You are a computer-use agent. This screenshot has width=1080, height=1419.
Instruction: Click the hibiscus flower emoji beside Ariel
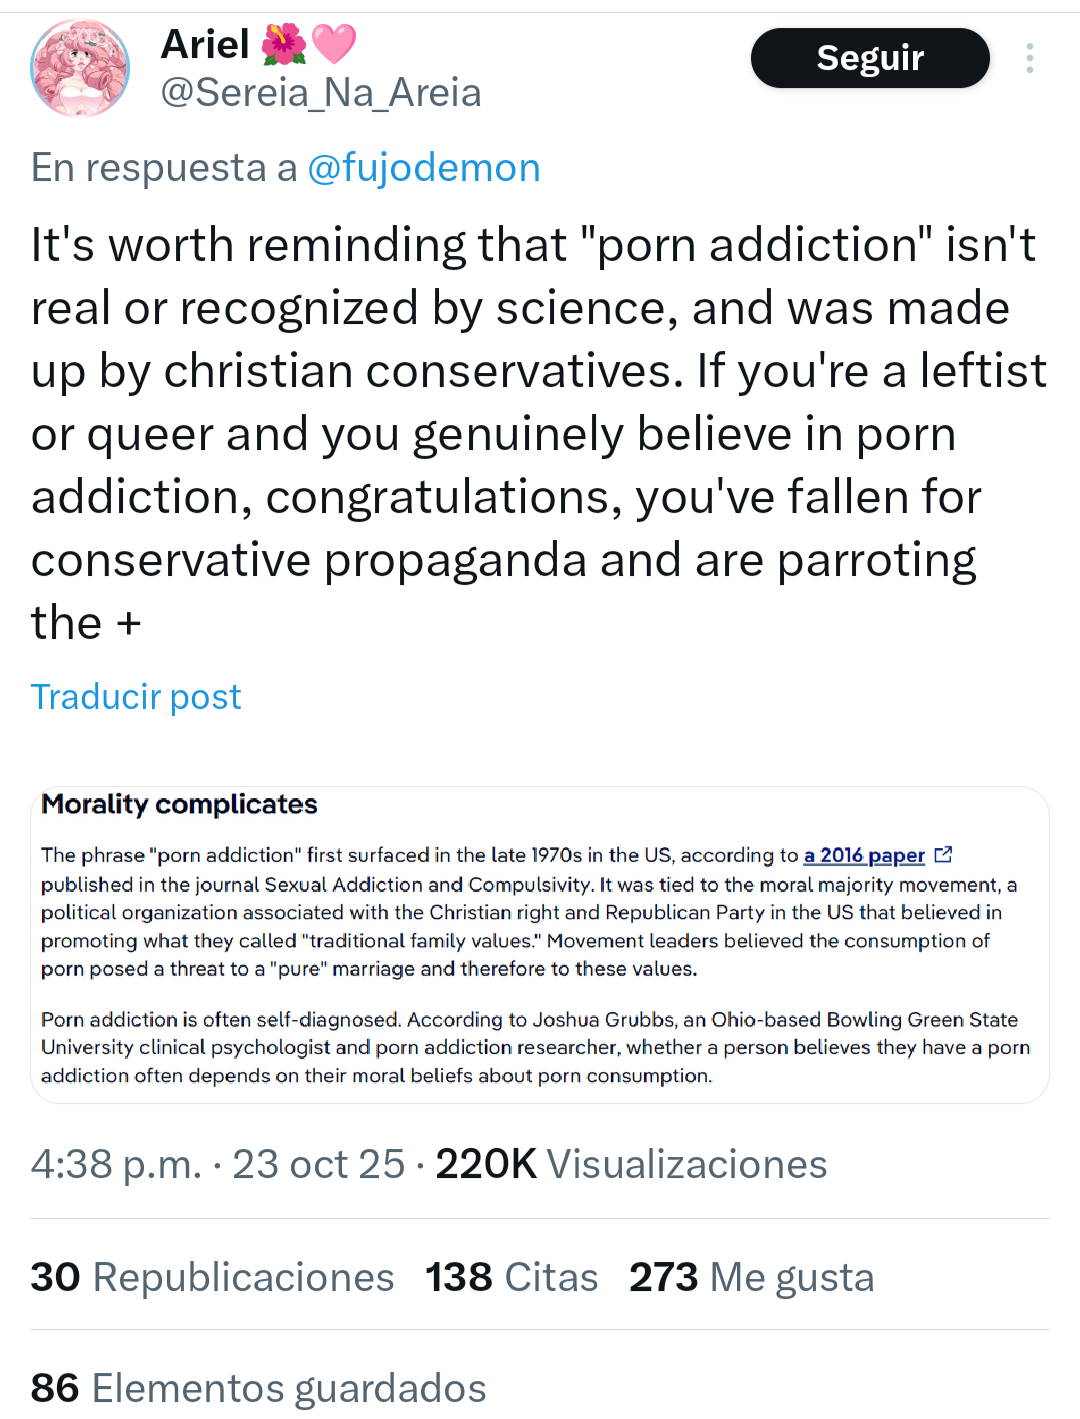(284, 44)
